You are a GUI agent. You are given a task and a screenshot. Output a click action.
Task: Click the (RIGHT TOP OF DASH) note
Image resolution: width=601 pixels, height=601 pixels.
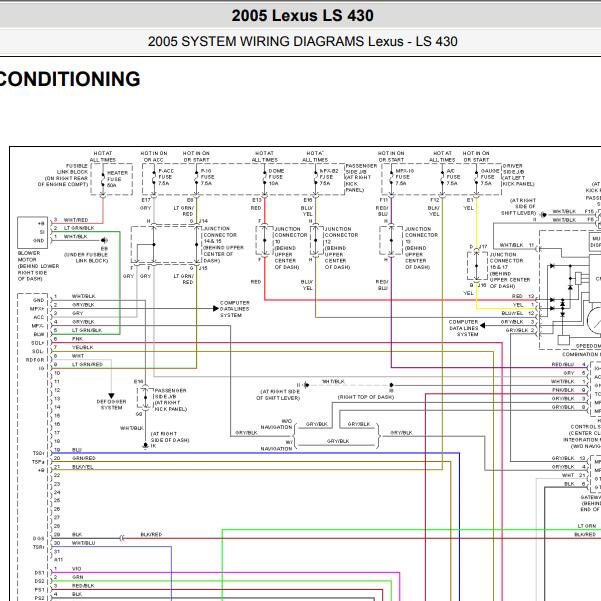coord(366,397)
